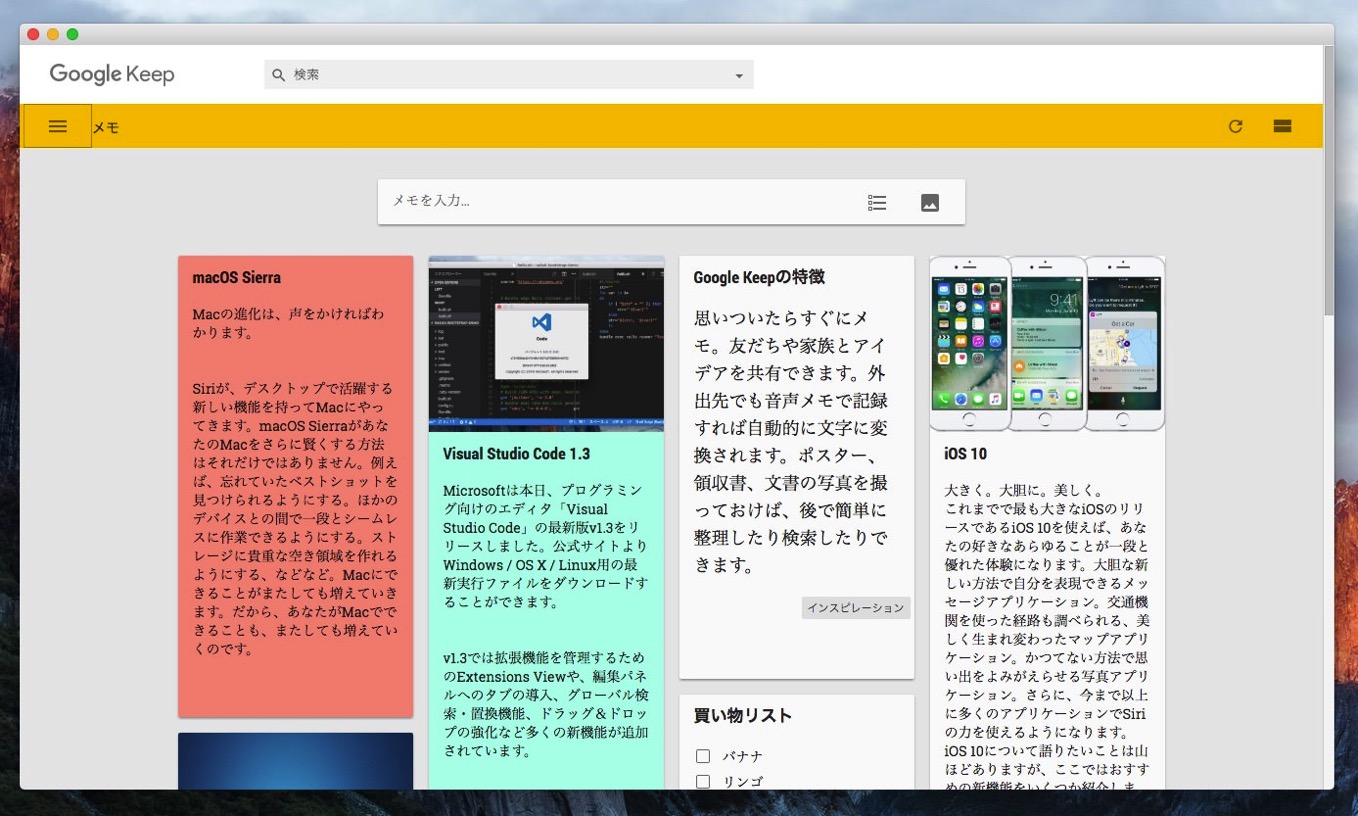Screen dimensions: 1358x816
Task: Open the 買い物リスト note title
Action: click(743, 716)
